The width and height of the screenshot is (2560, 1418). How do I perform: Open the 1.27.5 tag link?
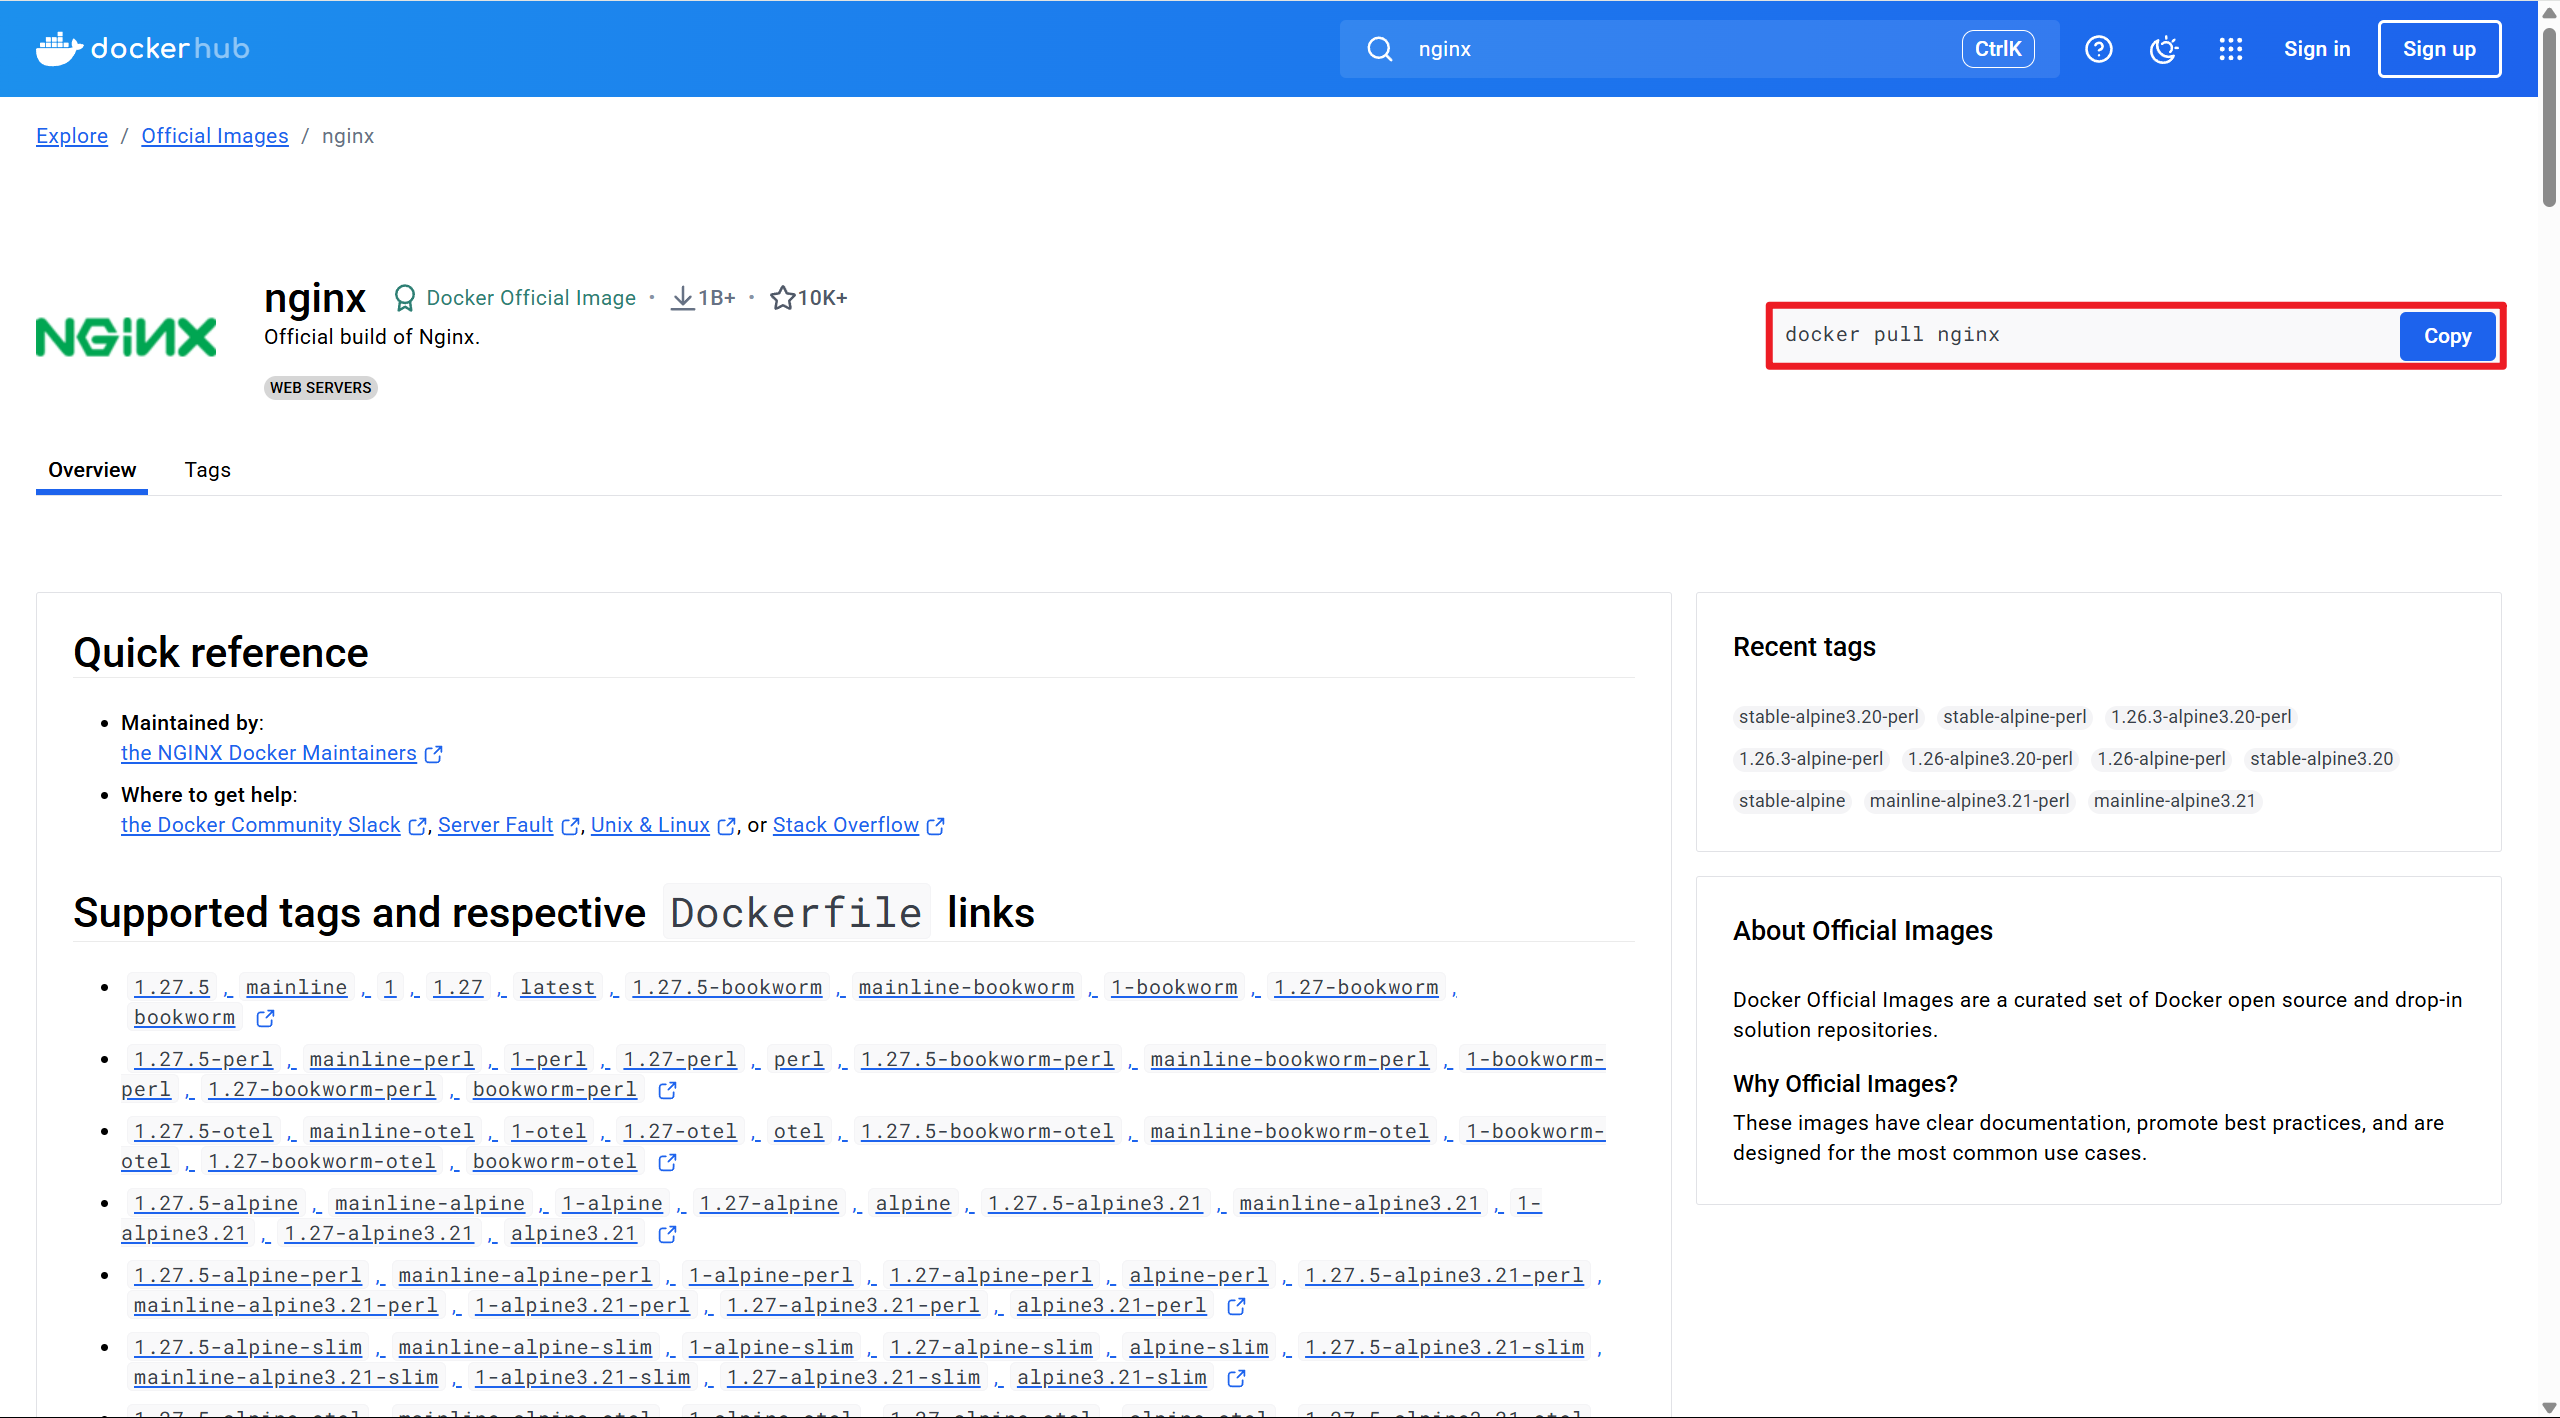pyautogui.click(x=172, y=988)
